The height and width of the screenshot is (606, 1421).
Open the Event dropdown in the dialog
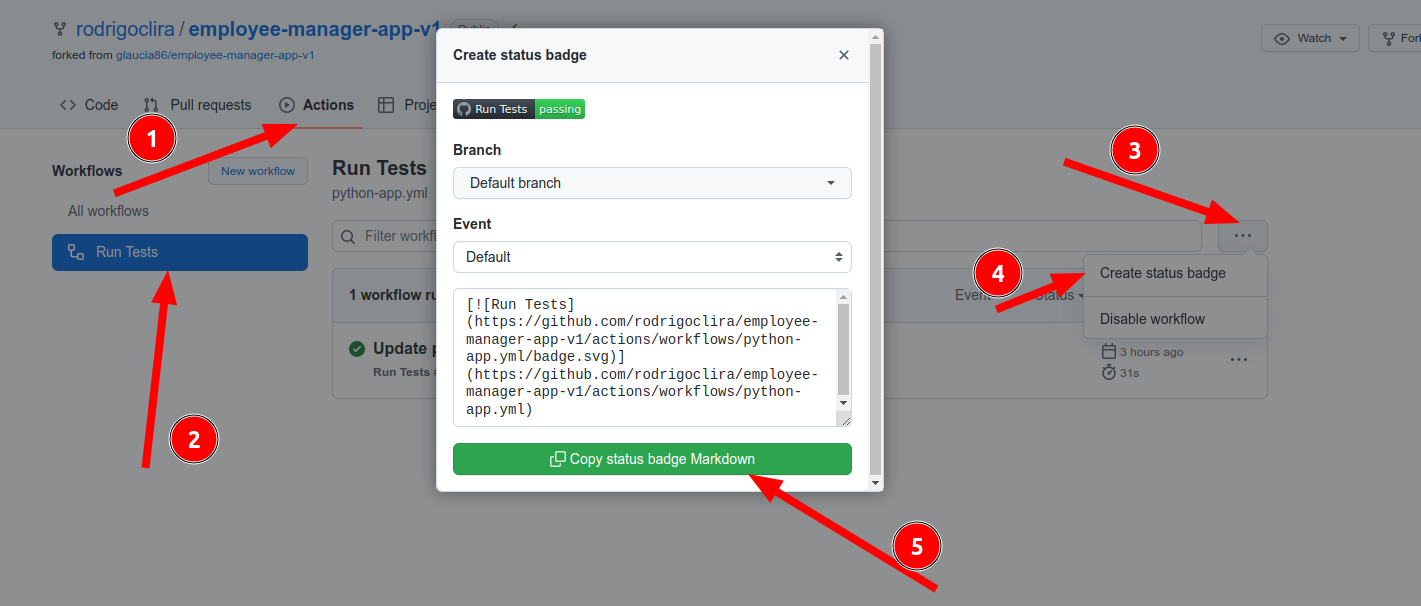651,257
